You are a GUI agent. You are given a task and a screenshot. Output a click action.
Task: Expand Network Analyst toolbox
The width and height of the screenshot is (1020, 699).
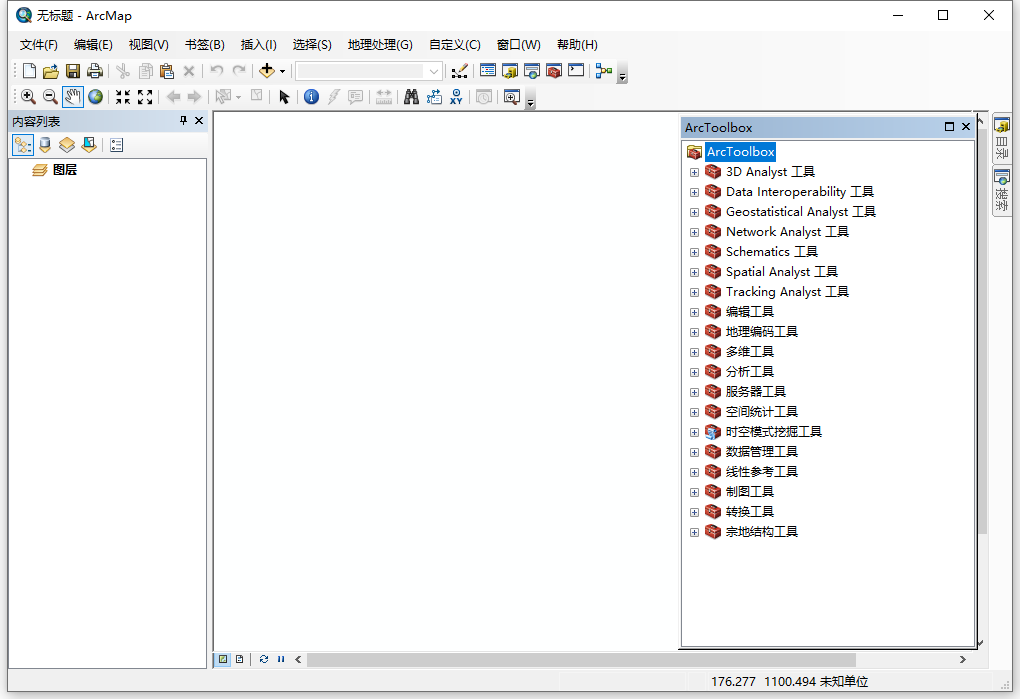(x=694, y=232)
